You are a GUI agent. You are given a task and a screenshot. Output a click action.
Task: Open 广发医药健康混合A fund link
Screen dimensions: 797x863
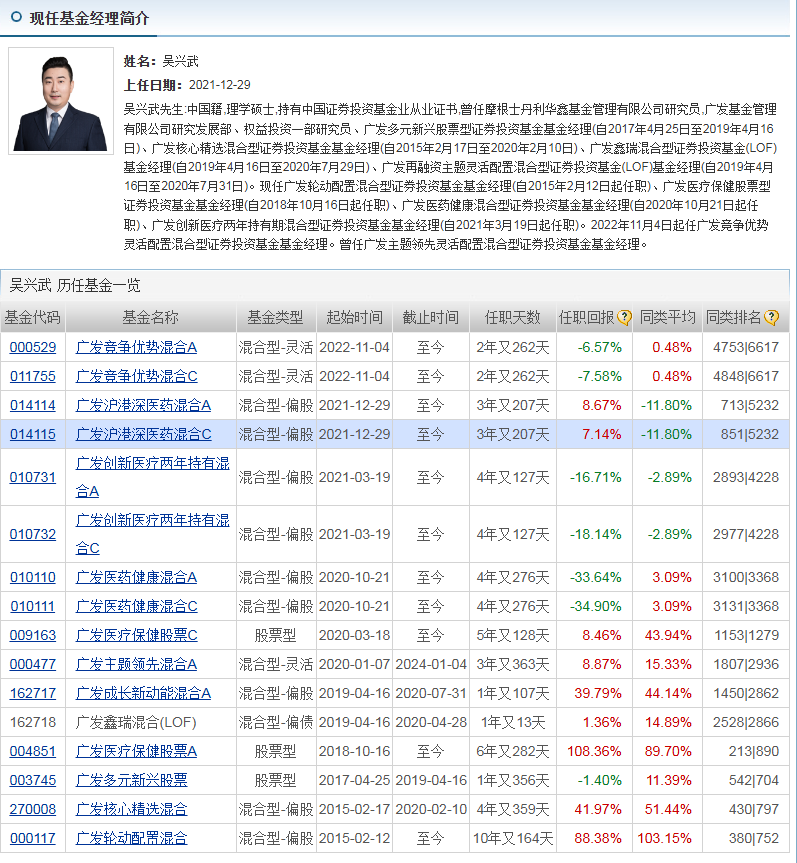137,577
